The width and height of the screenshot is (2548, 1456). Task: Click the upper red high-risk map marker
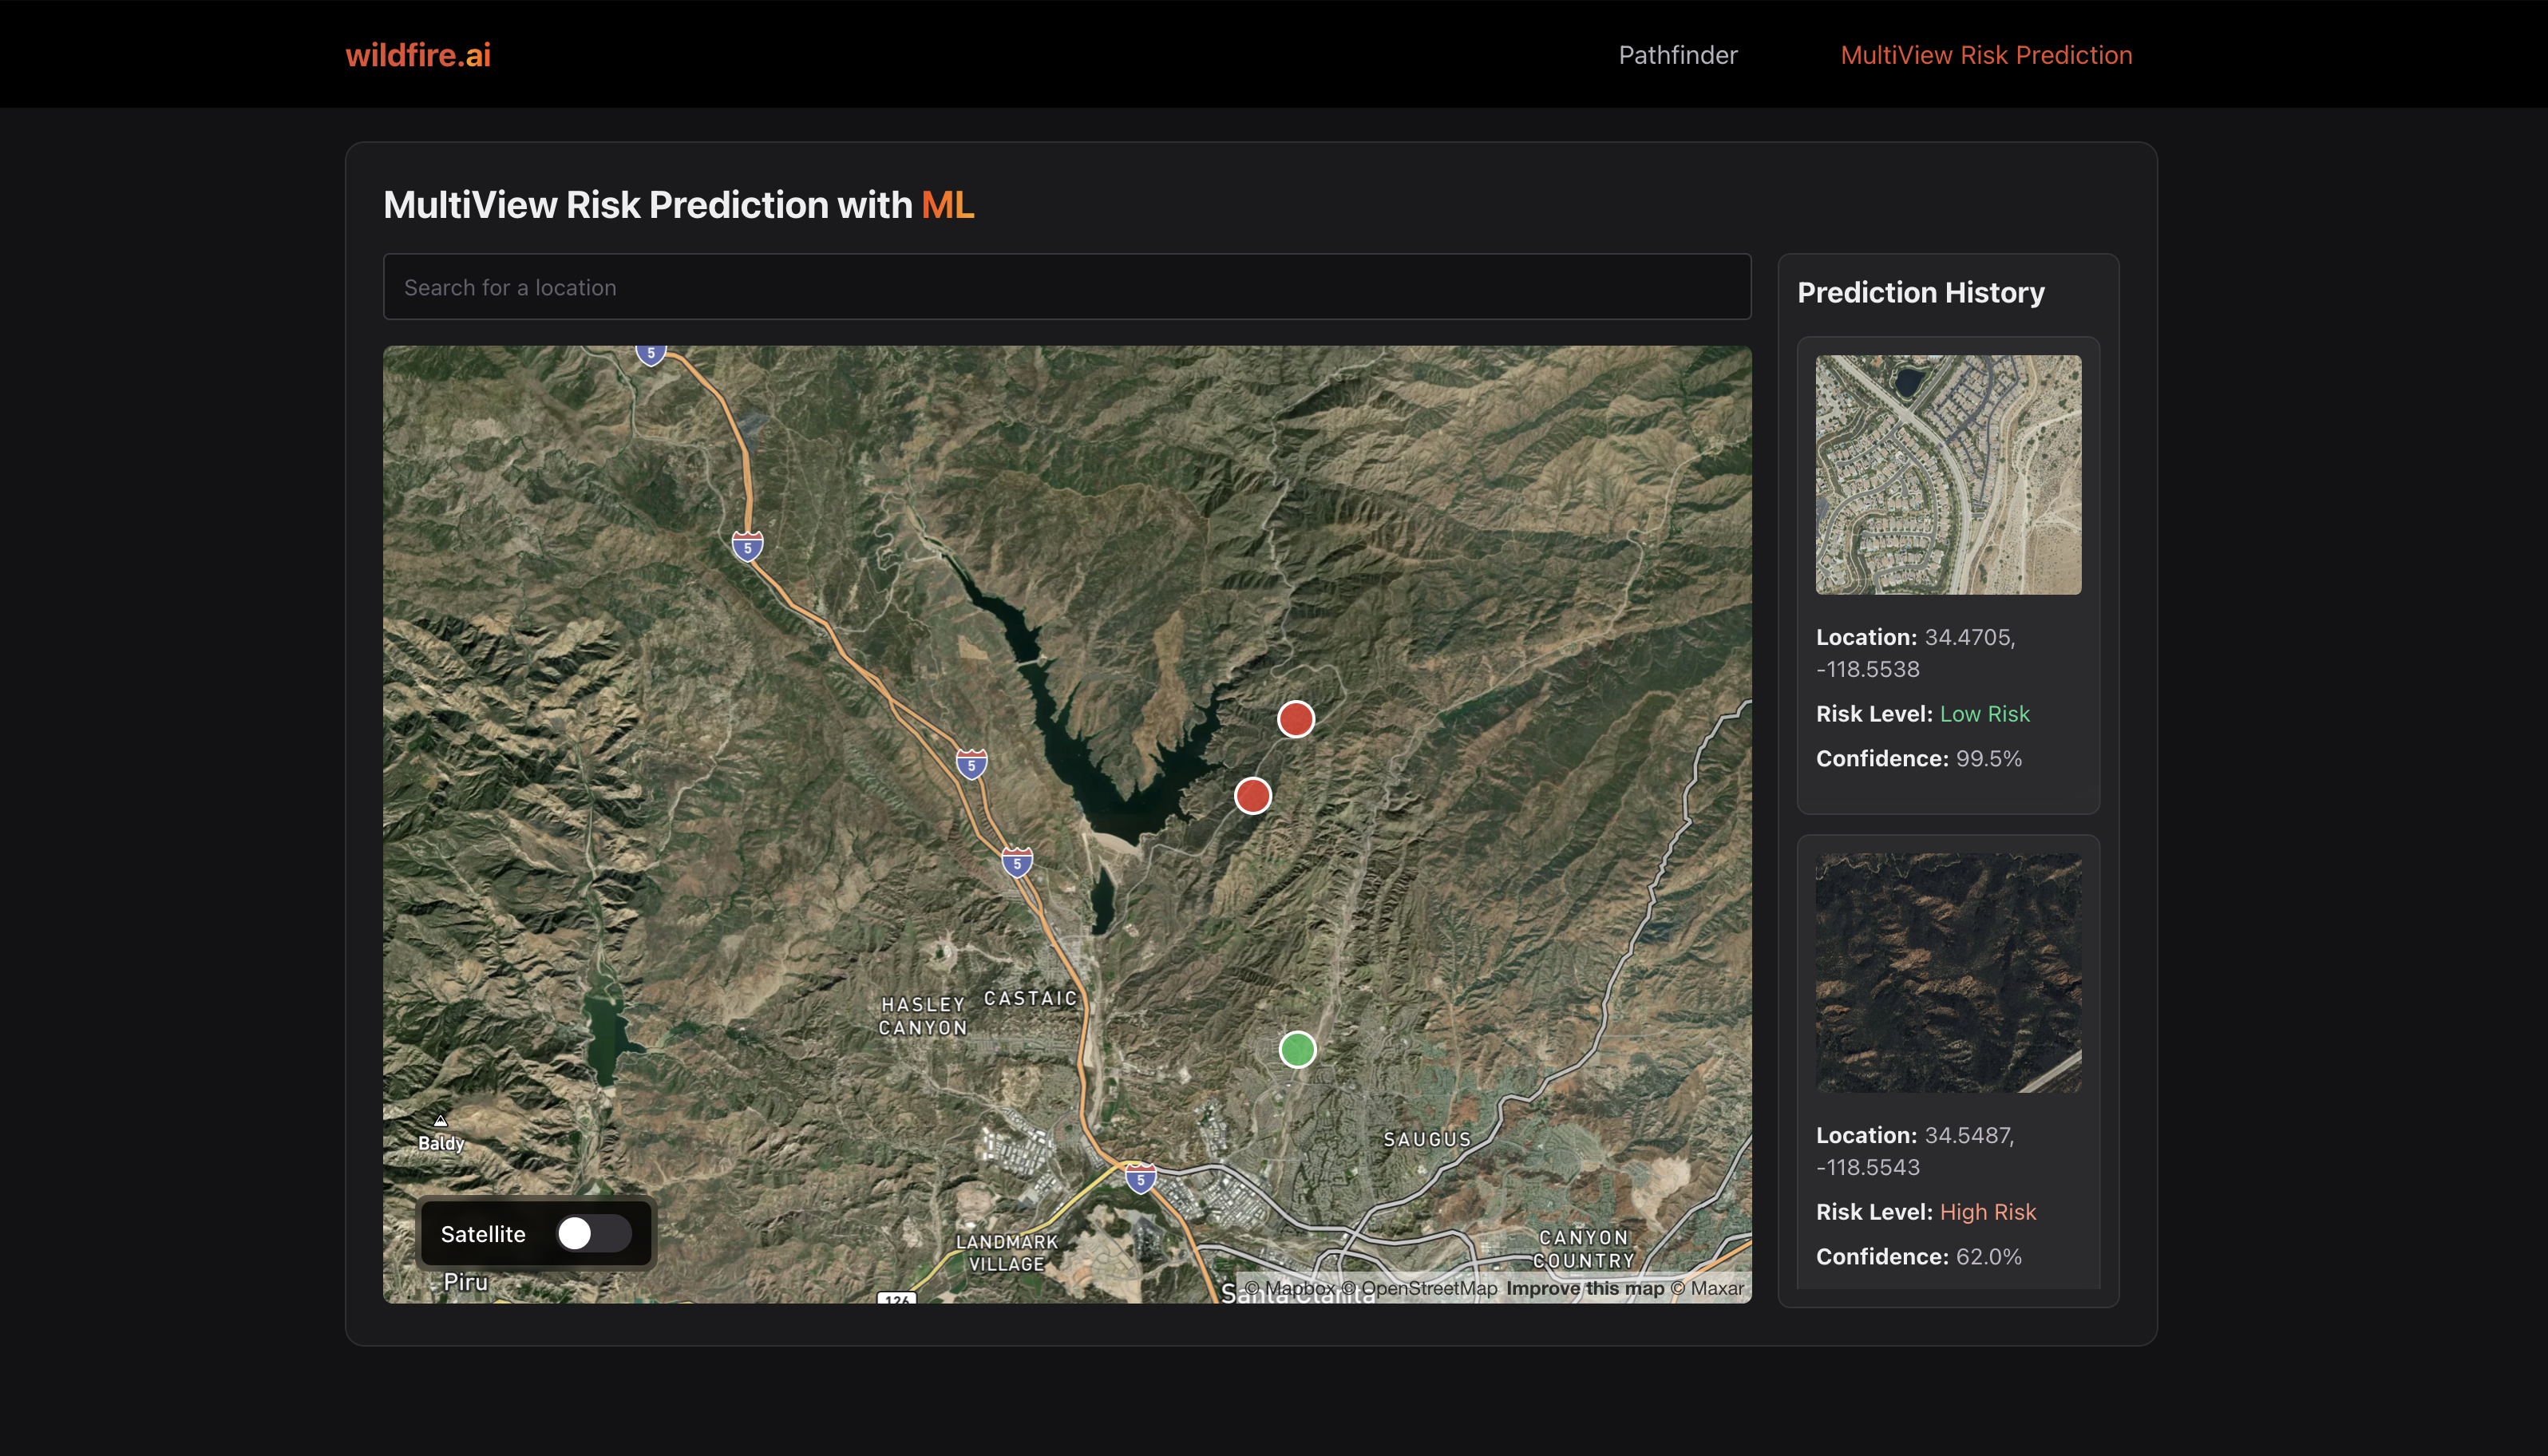coord(1295,719)
